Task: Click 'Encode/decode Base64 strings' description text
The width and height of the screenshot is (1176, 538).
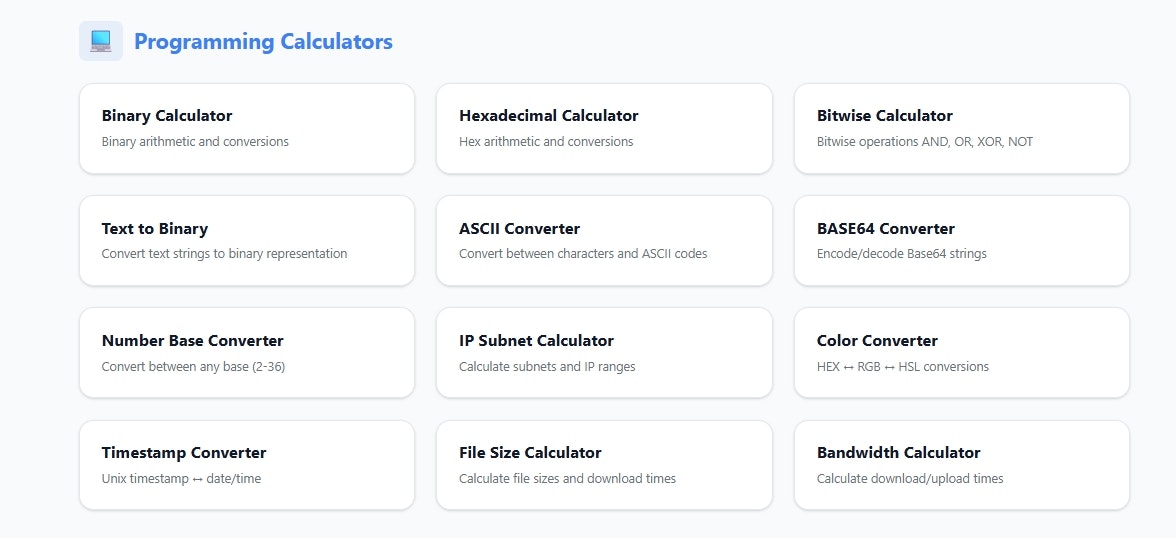Action: (x=901, y=254)
